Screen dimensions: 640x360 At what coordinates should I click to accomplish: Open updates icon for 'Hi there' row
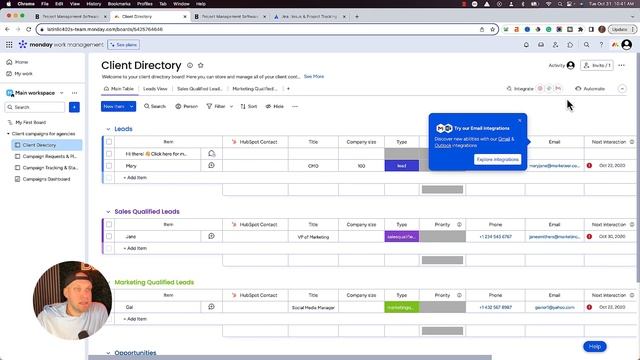211,153
